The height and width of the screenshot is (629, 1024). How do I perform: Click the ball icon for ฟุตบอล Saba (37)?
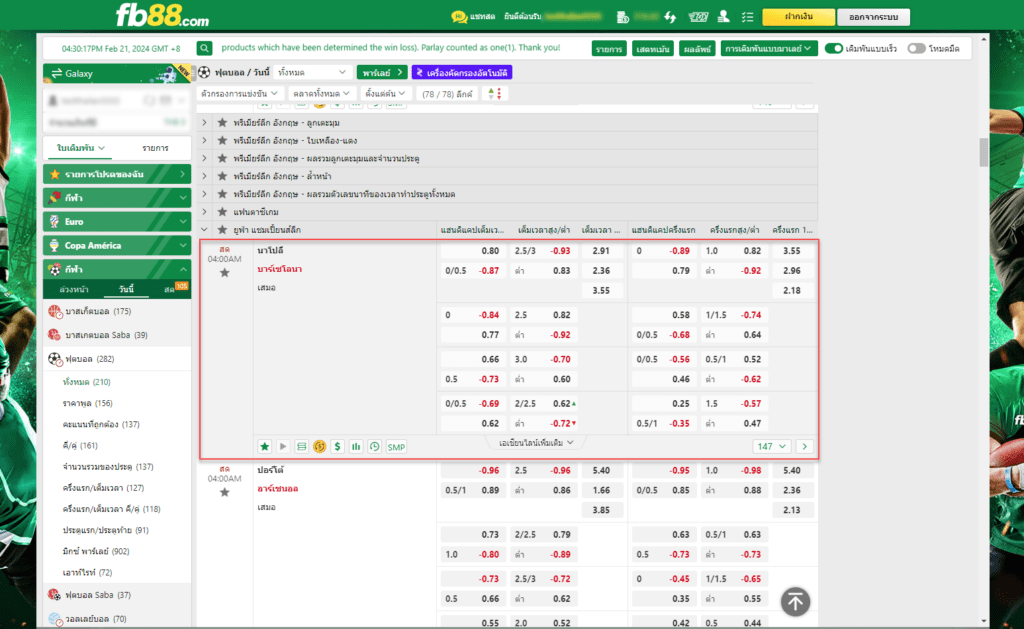point(55,595)
